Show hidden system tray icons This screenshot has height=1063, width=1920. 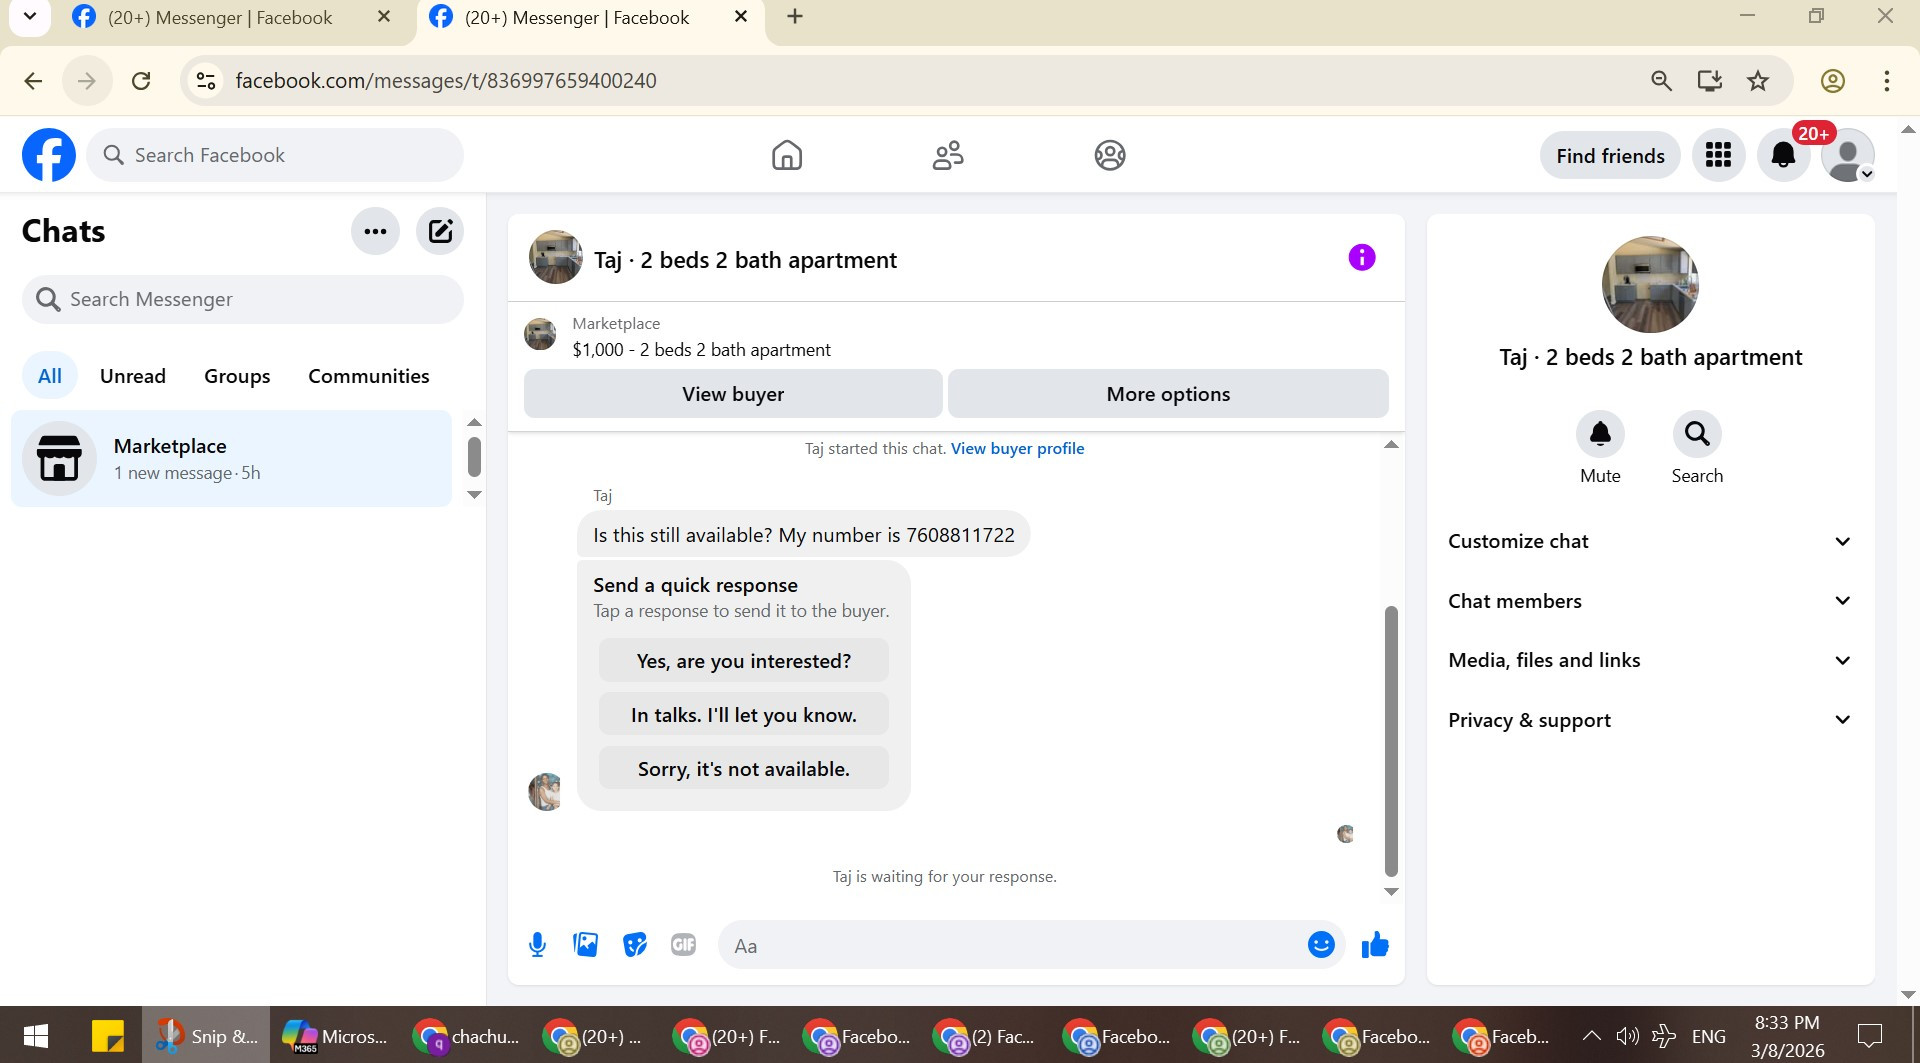pos(1591,1035)
